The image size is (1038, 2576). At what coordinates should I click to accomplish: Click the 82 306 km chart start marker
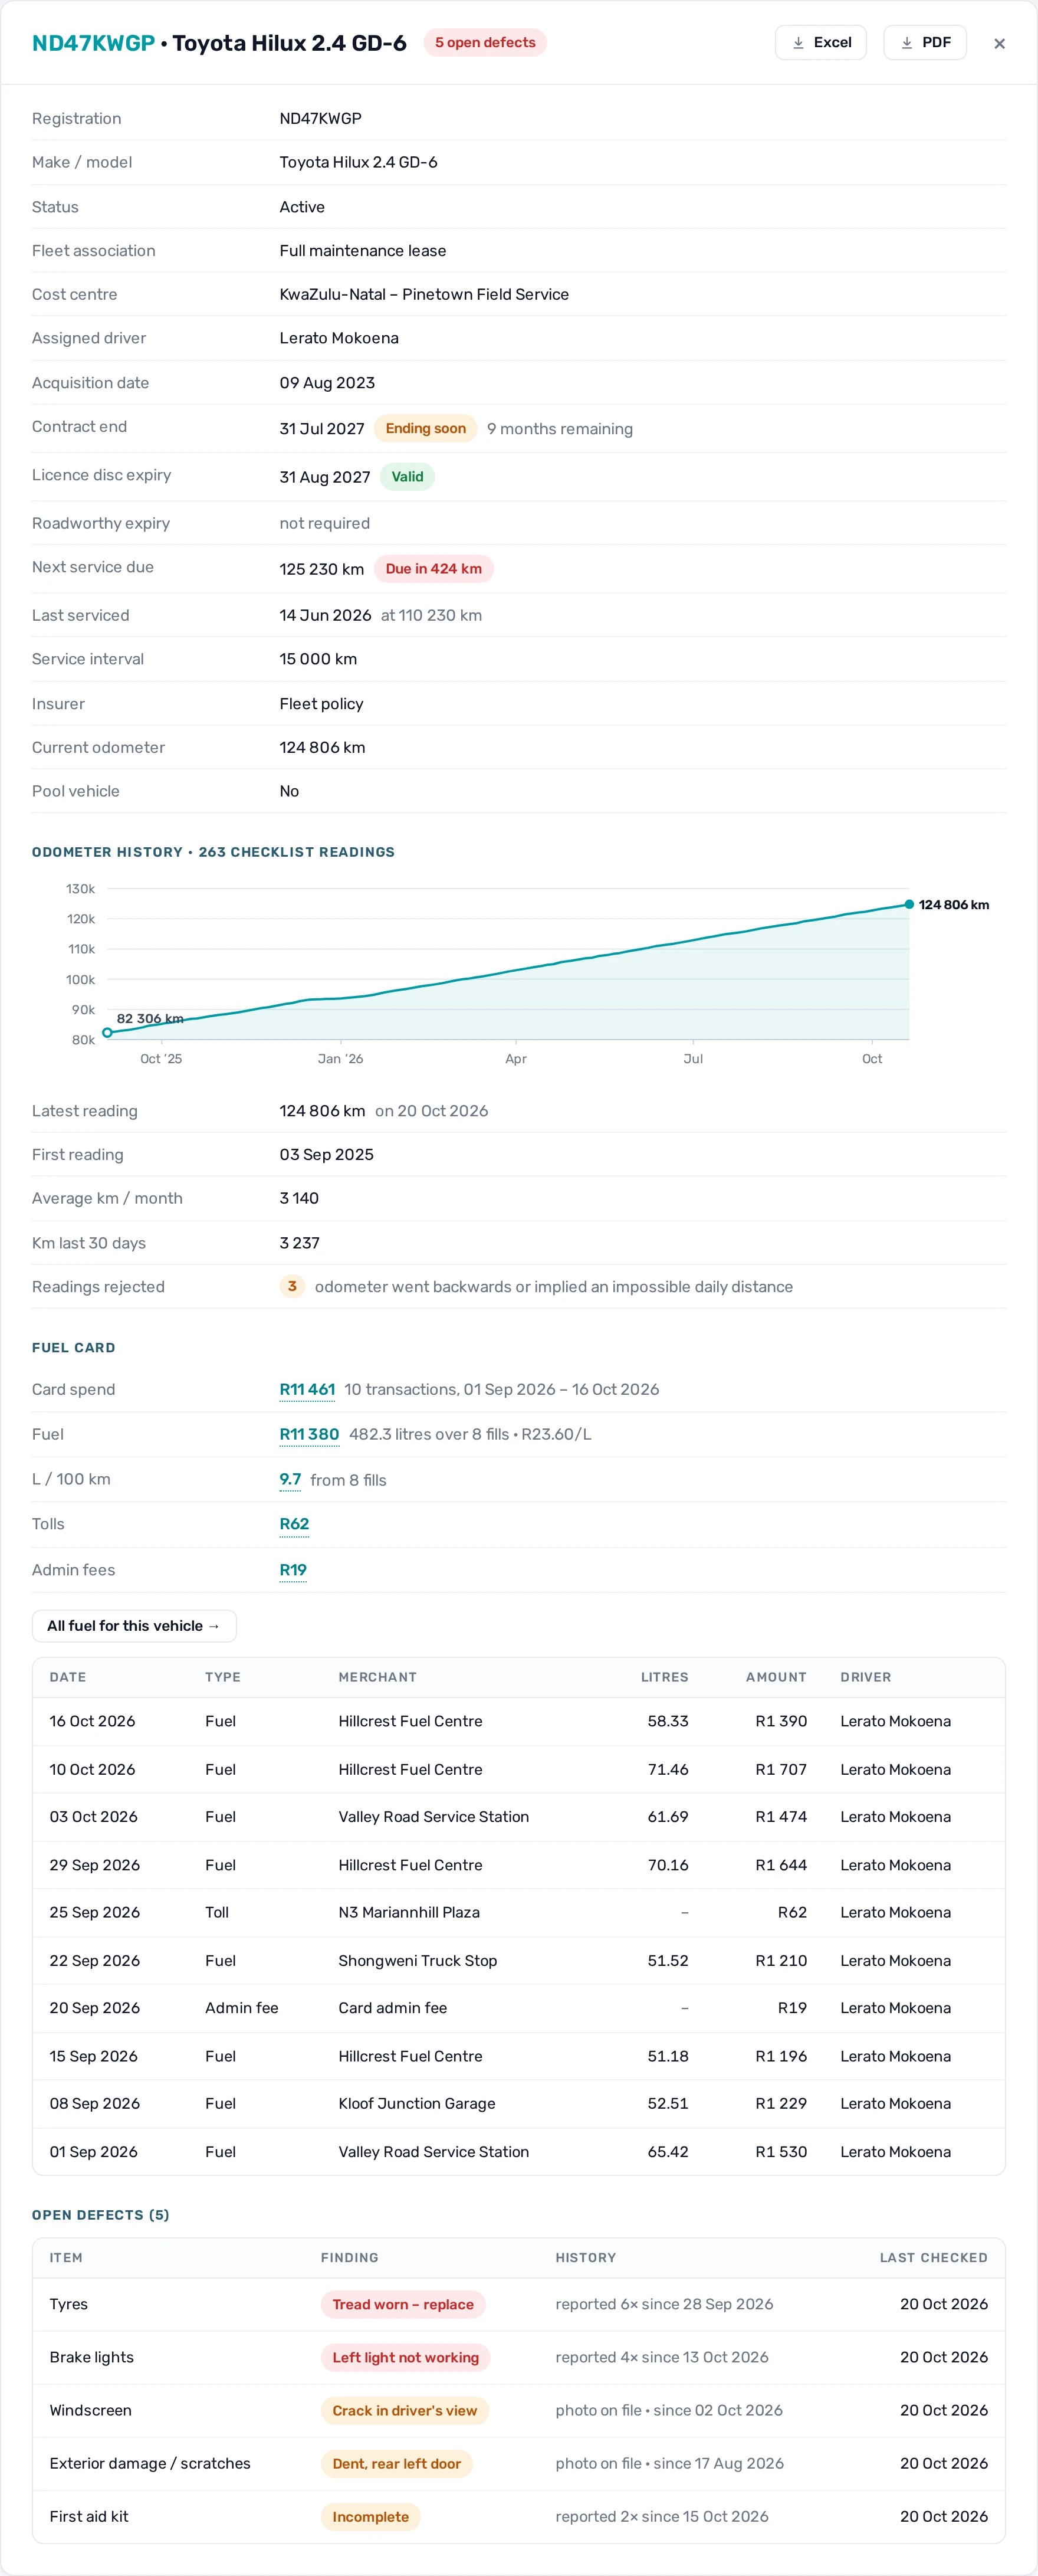pos(107,1033)
